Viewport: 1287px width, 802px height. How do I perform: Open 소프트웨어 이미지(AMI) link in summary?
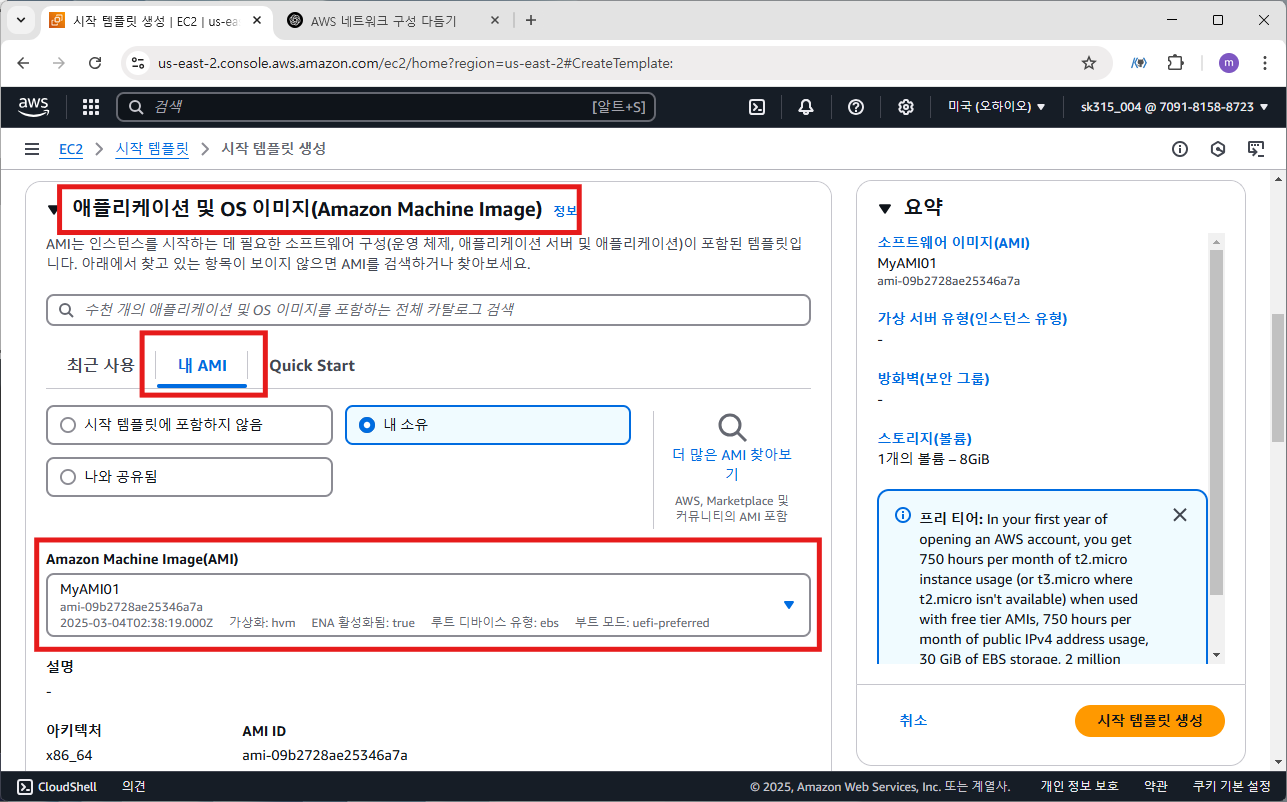[953, 242]
